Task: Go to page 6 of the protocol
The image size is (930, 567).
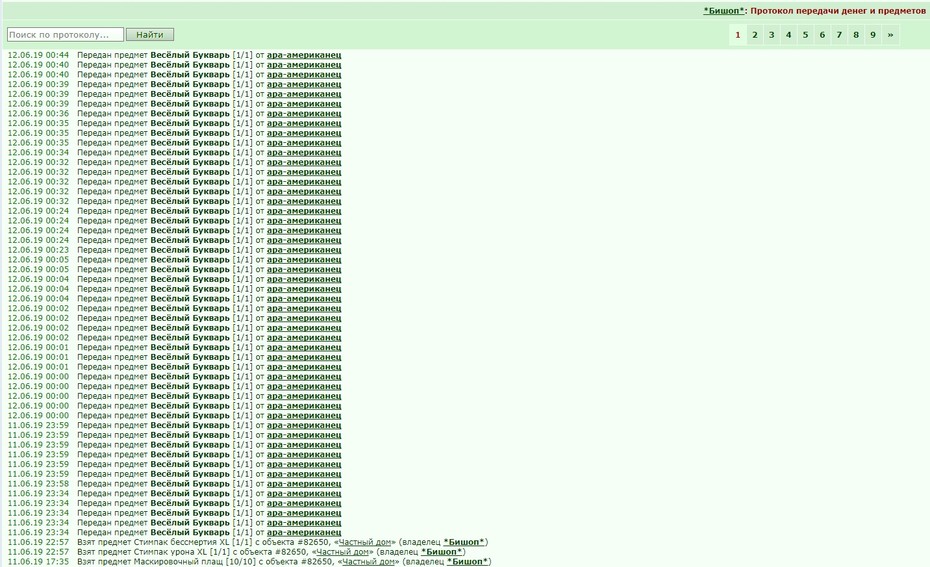Action: click(x=822, y=34)
